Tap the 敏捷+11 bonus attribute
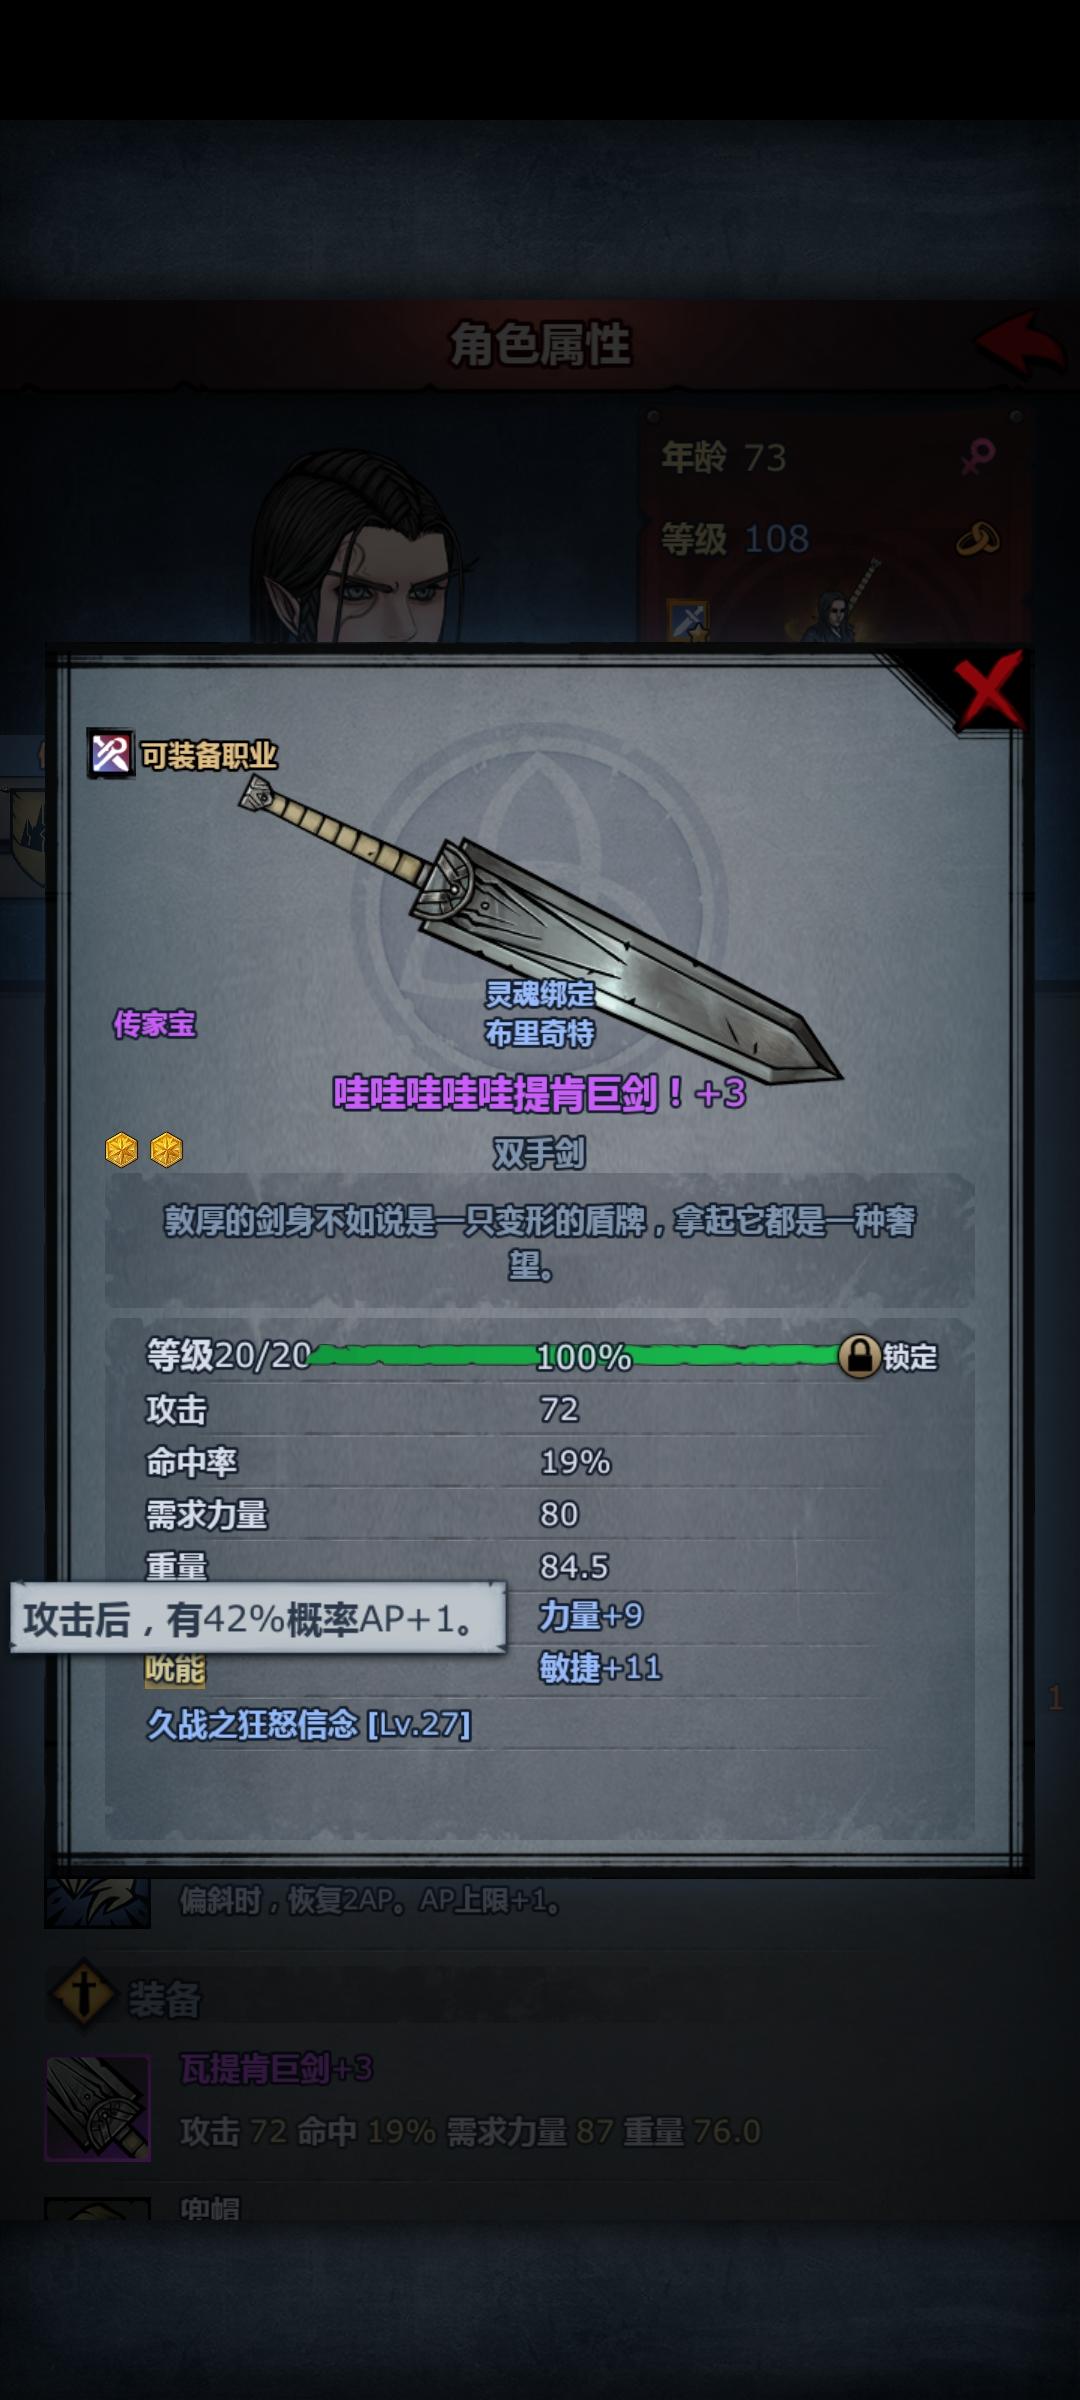The height and width of the screenshot is (2400, 1080). [x=600, y=1667]
